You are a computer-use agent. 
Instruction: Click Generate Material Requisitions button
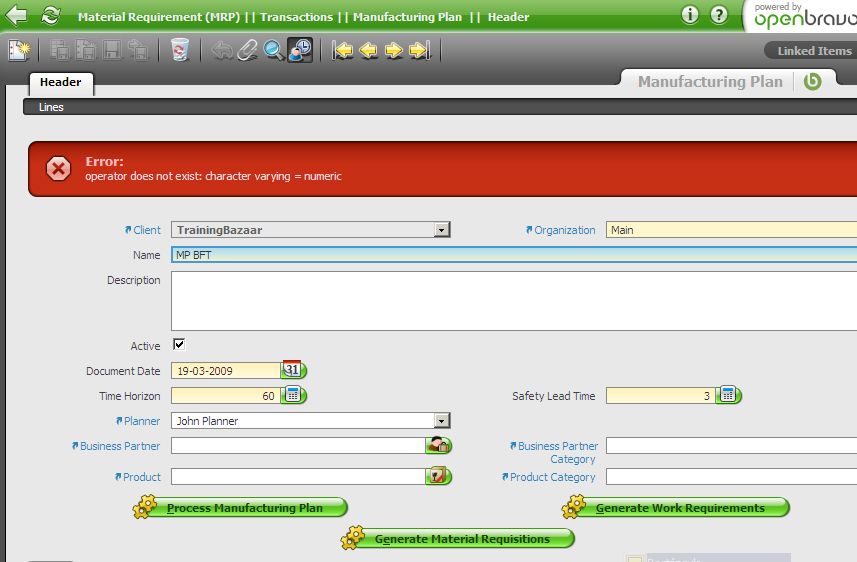point(461,539)
